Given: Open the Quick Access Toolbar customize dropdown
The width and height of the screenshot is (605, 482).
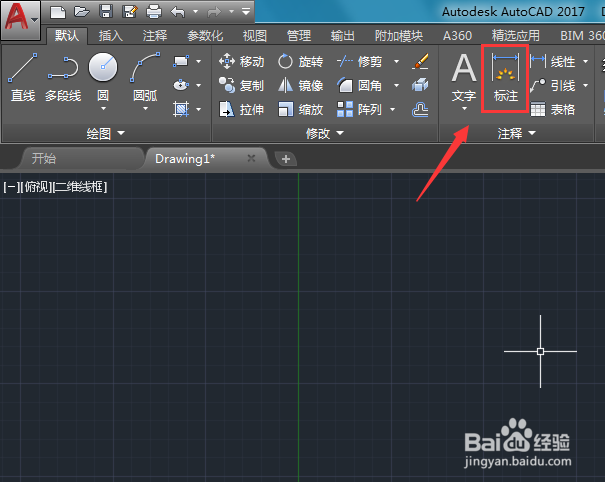Looking at the screenshot, I should [x=246, y=12].
